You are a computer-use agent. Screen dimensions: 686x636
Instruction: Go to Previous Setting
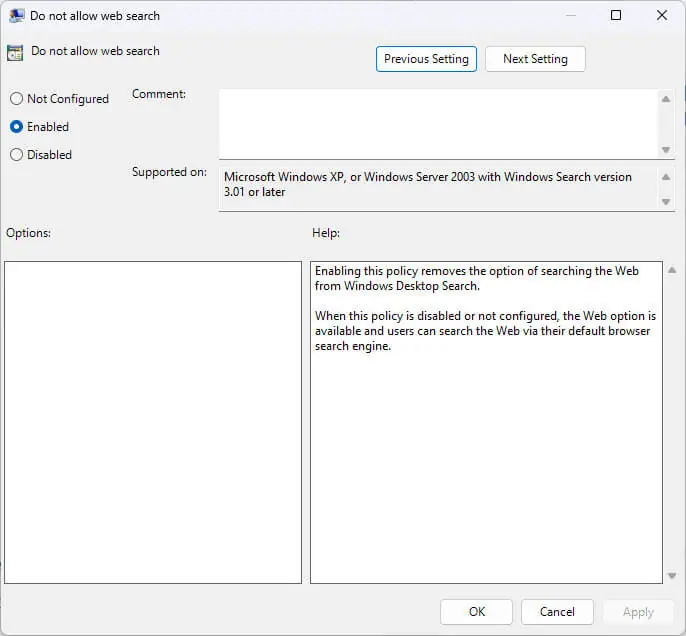pos(426,59)
